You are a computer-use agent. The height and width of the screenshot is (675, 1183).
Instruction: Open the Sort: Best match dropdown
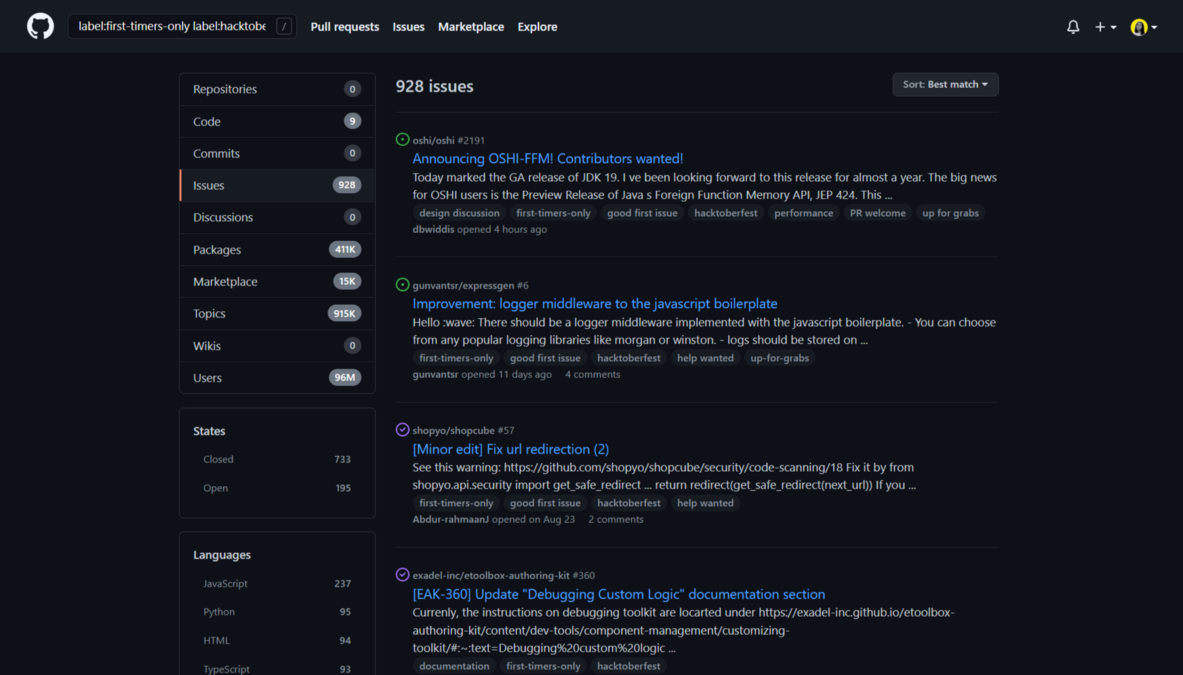[x=945, y=84]
